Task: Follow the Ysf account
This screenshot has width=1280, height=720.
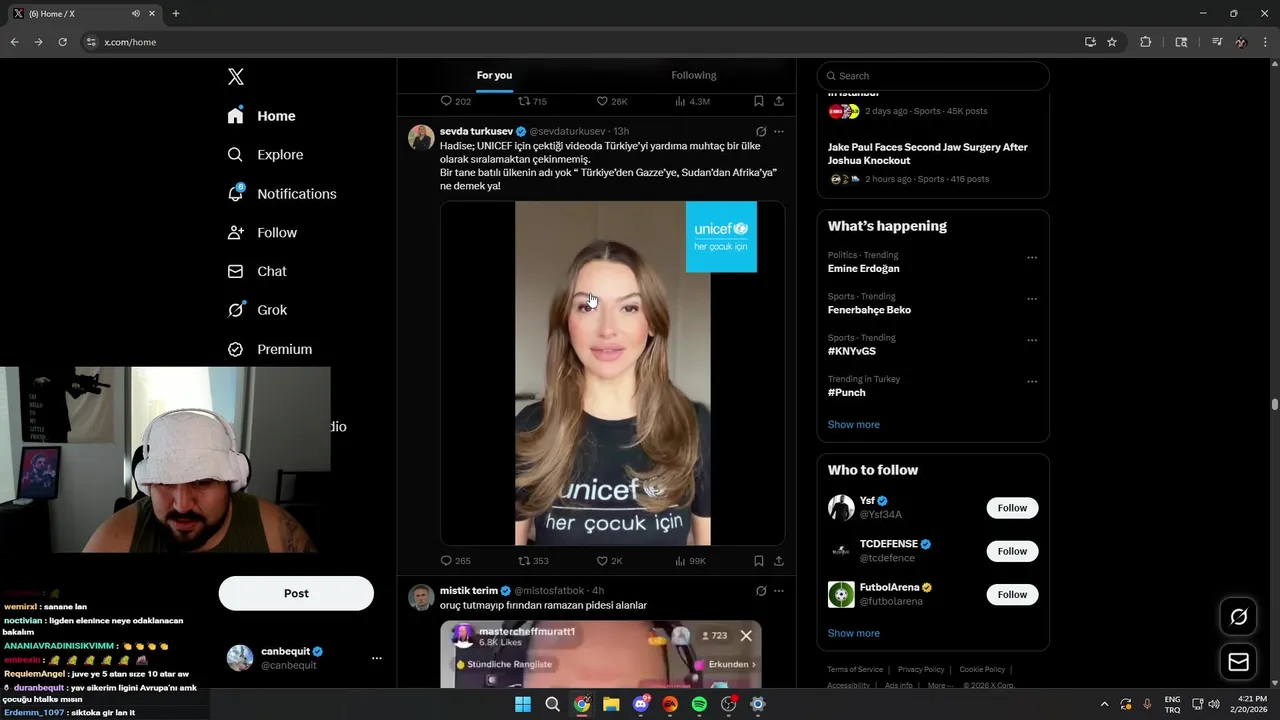Action: pyautogui.click(x=1012, y=508)
